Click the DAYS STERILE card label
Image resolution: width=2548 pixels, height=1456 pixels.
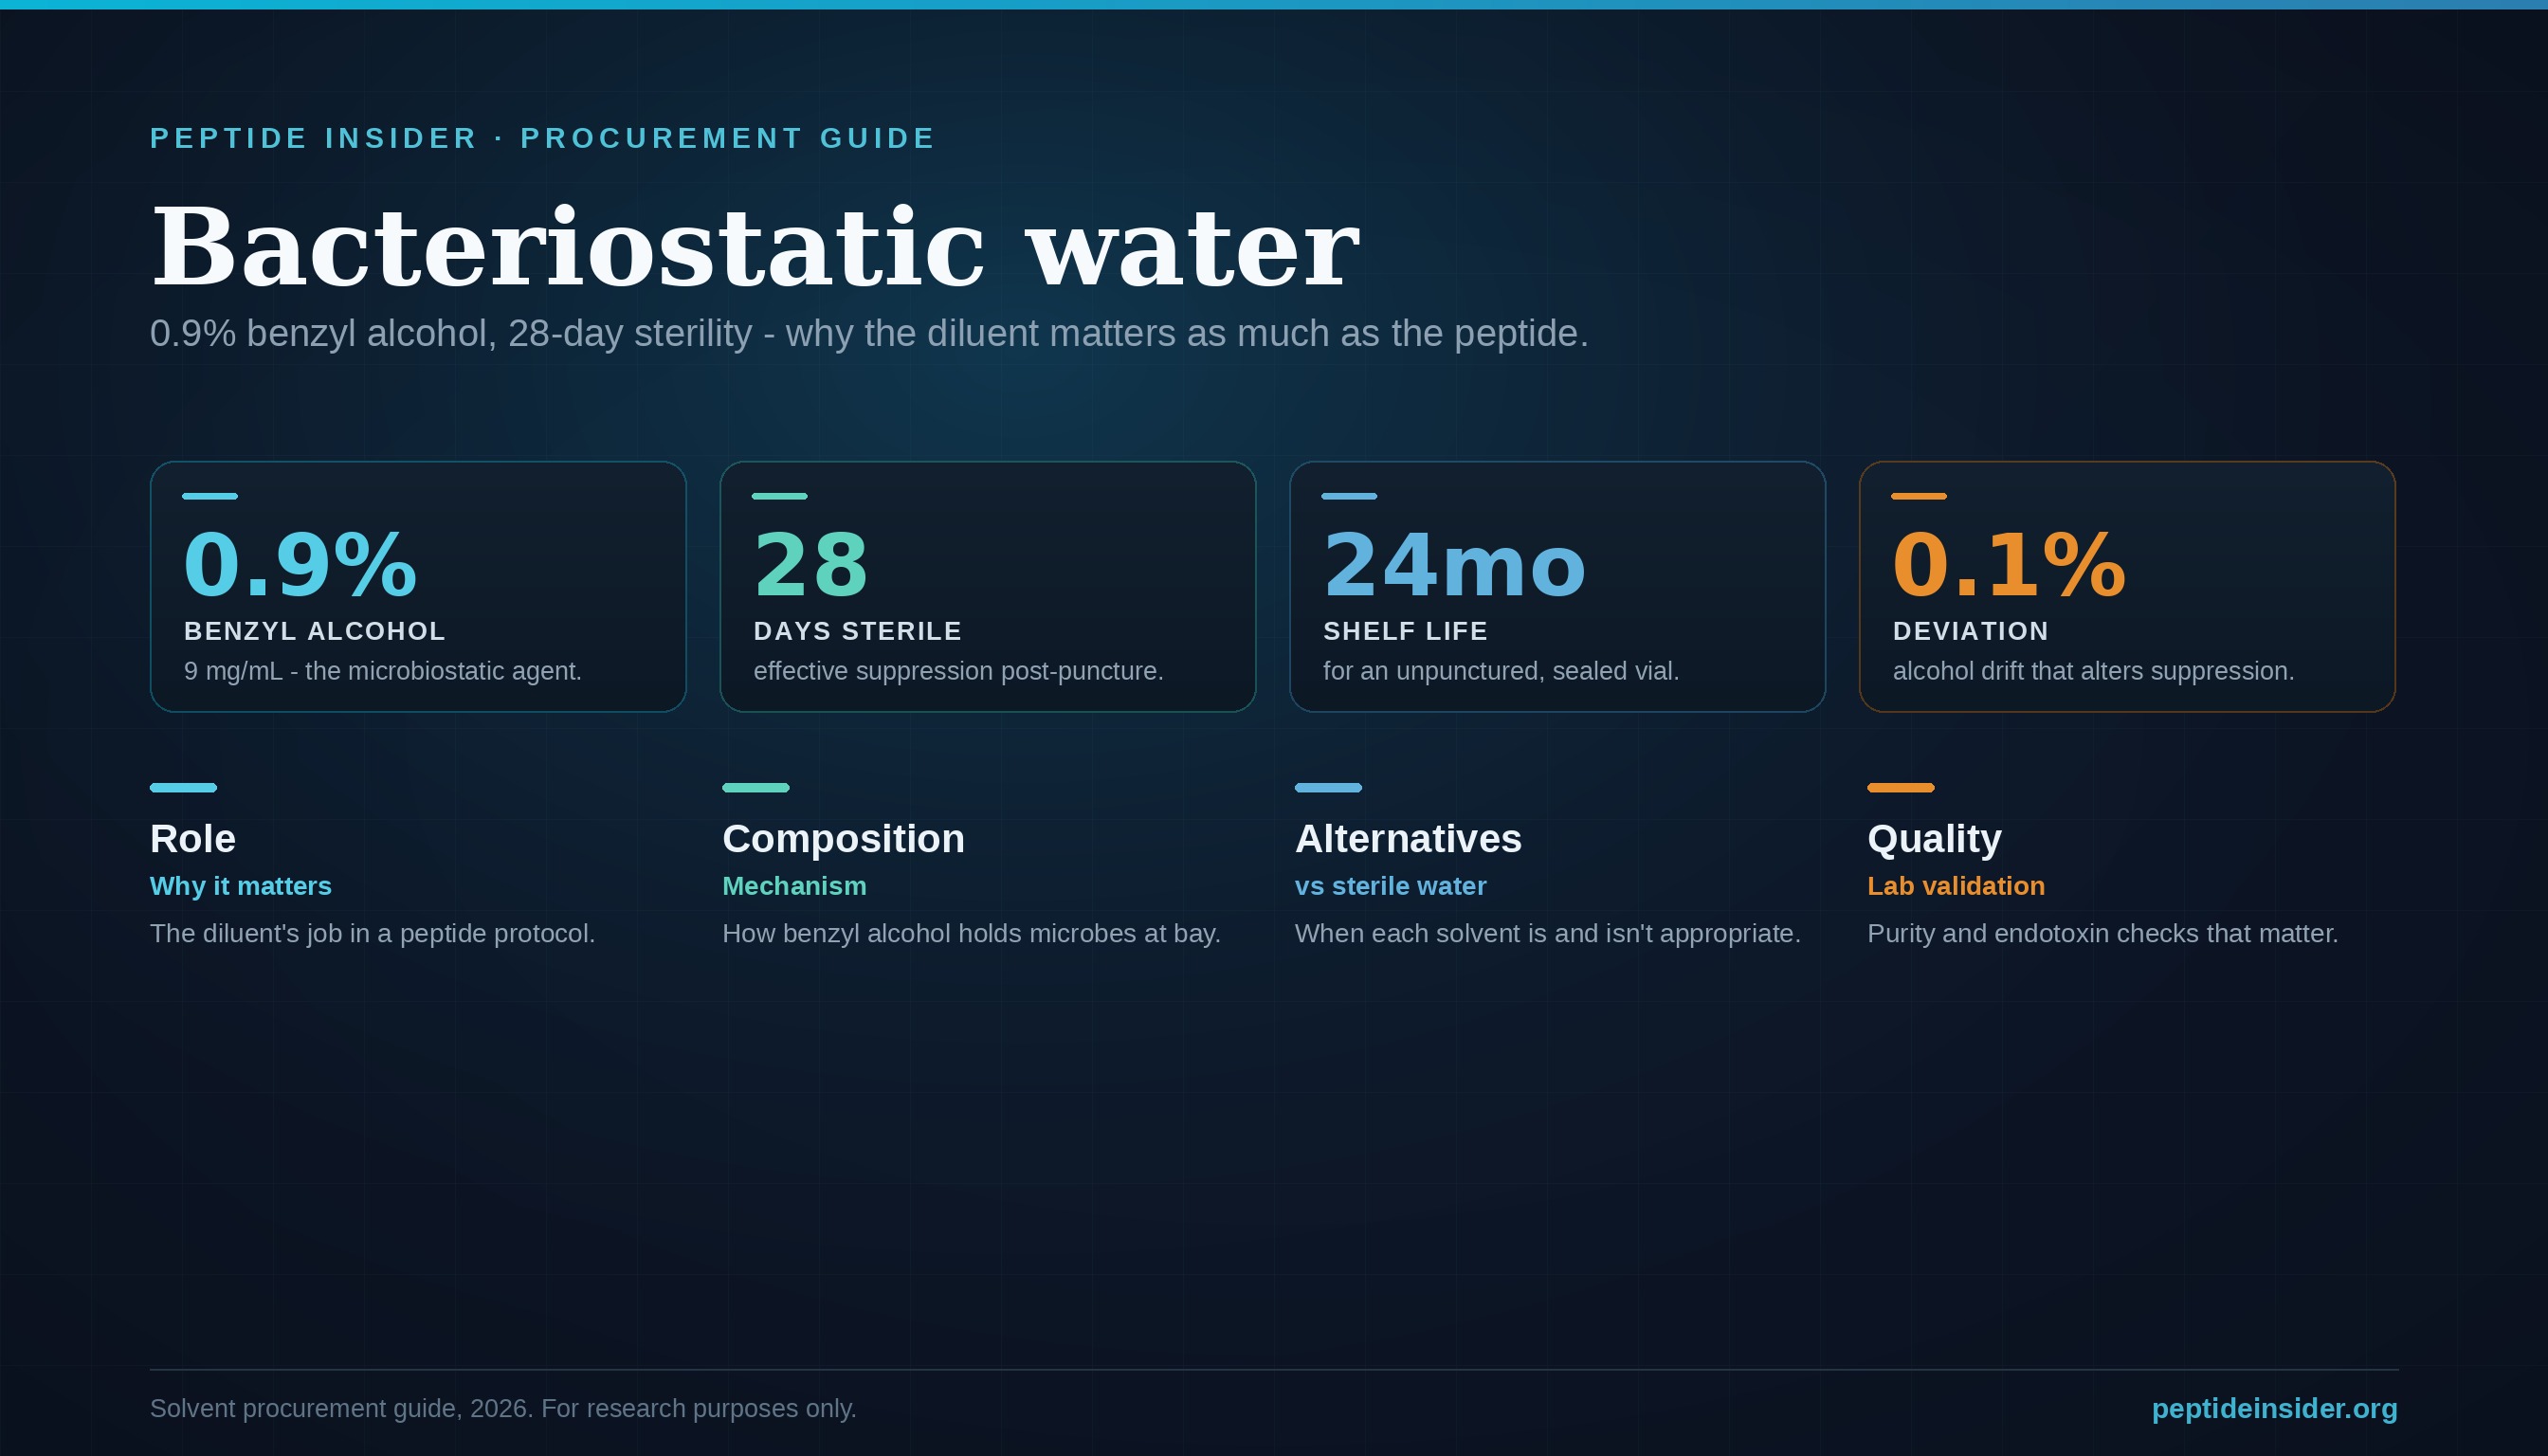coord(857,631)
